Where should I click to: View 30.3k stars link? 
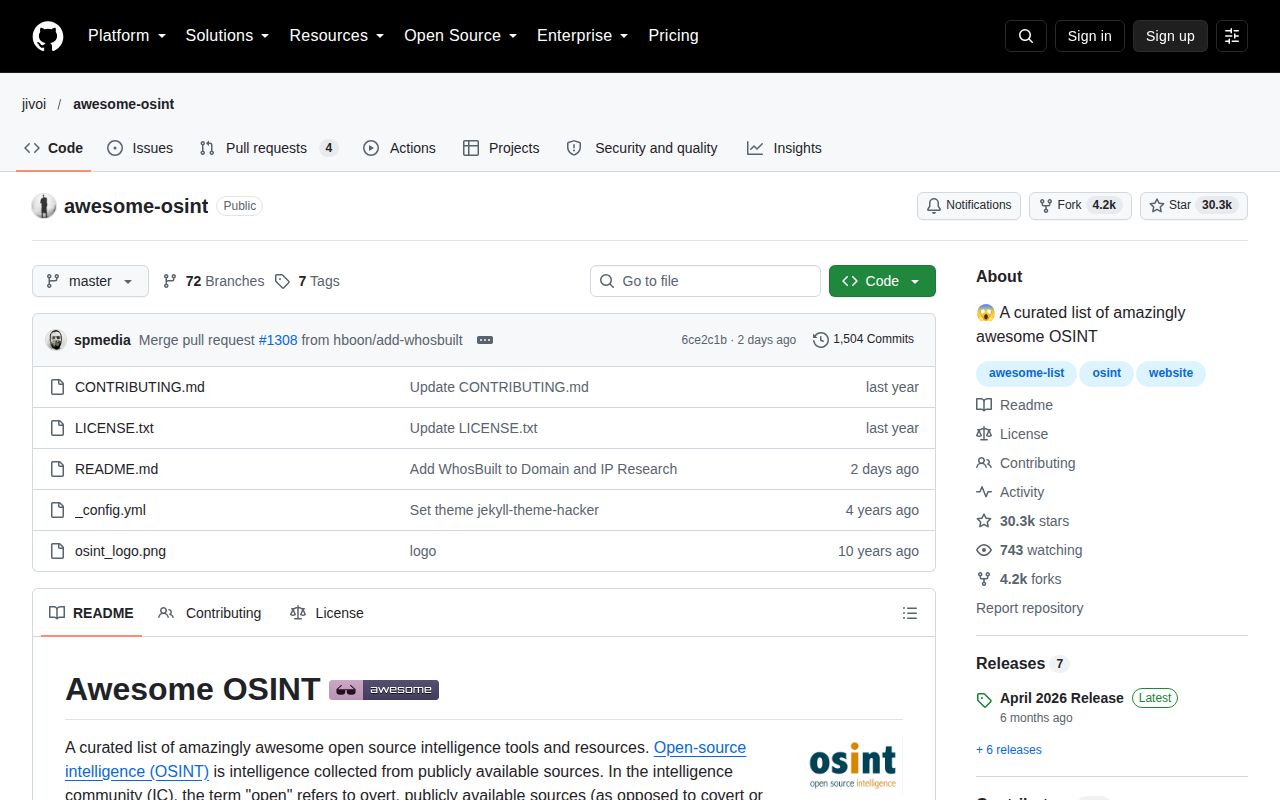coord(1023,521)
